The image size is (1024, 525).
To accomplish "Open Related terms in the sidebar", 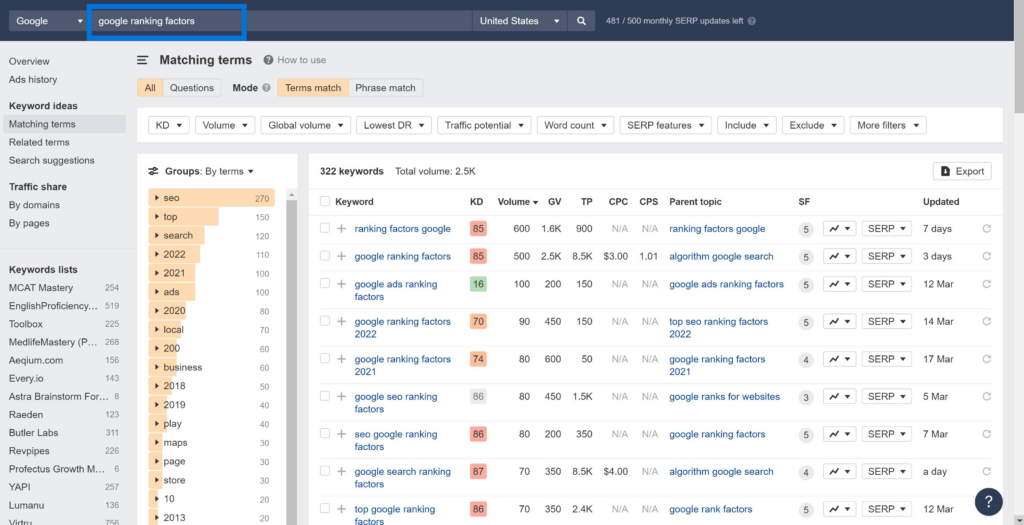I will (x=39, y=142).
